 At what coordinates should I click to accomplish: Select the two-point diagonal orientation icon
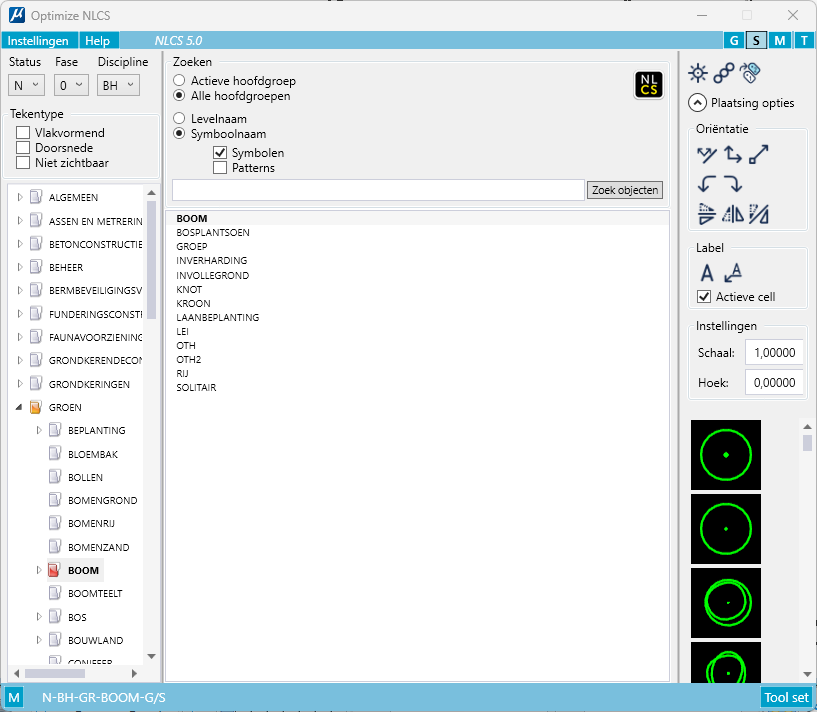(759, 155)
